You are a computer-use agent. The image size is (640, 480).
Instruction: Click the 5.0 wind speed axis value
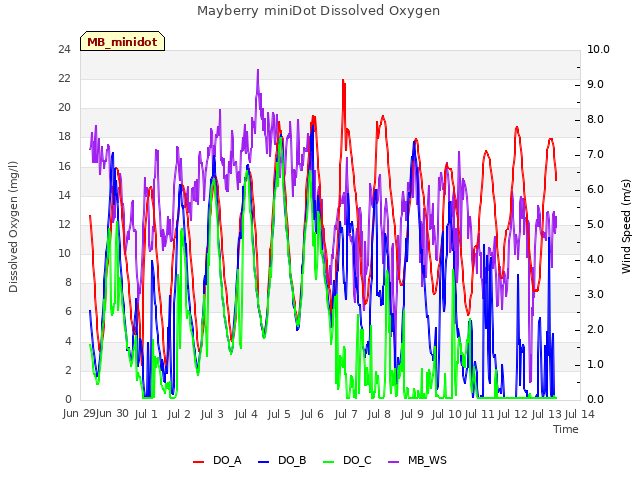(x=596, y=225)
